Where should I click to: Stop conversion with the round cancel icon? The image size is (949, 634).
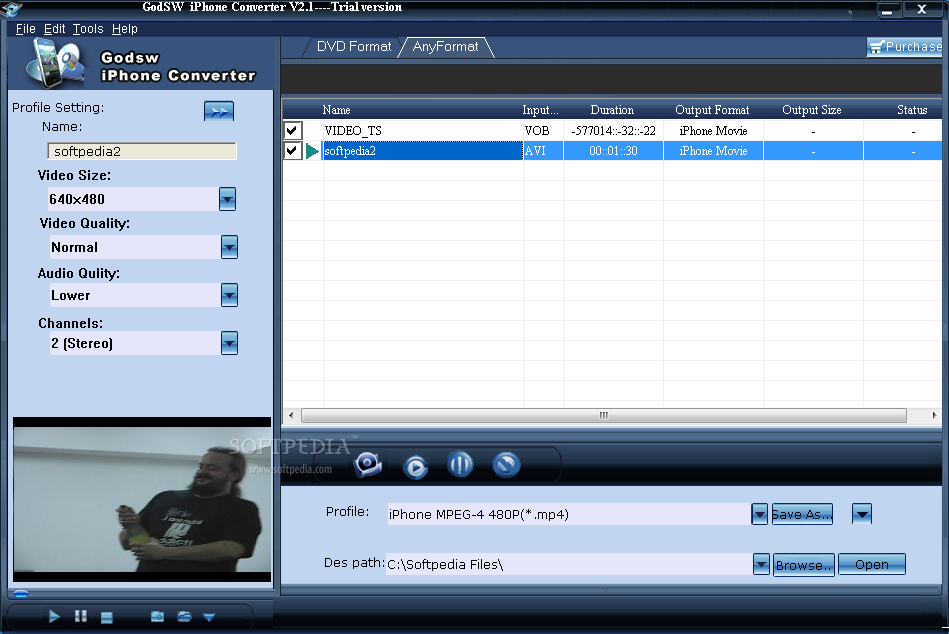(x=506, y=465)
